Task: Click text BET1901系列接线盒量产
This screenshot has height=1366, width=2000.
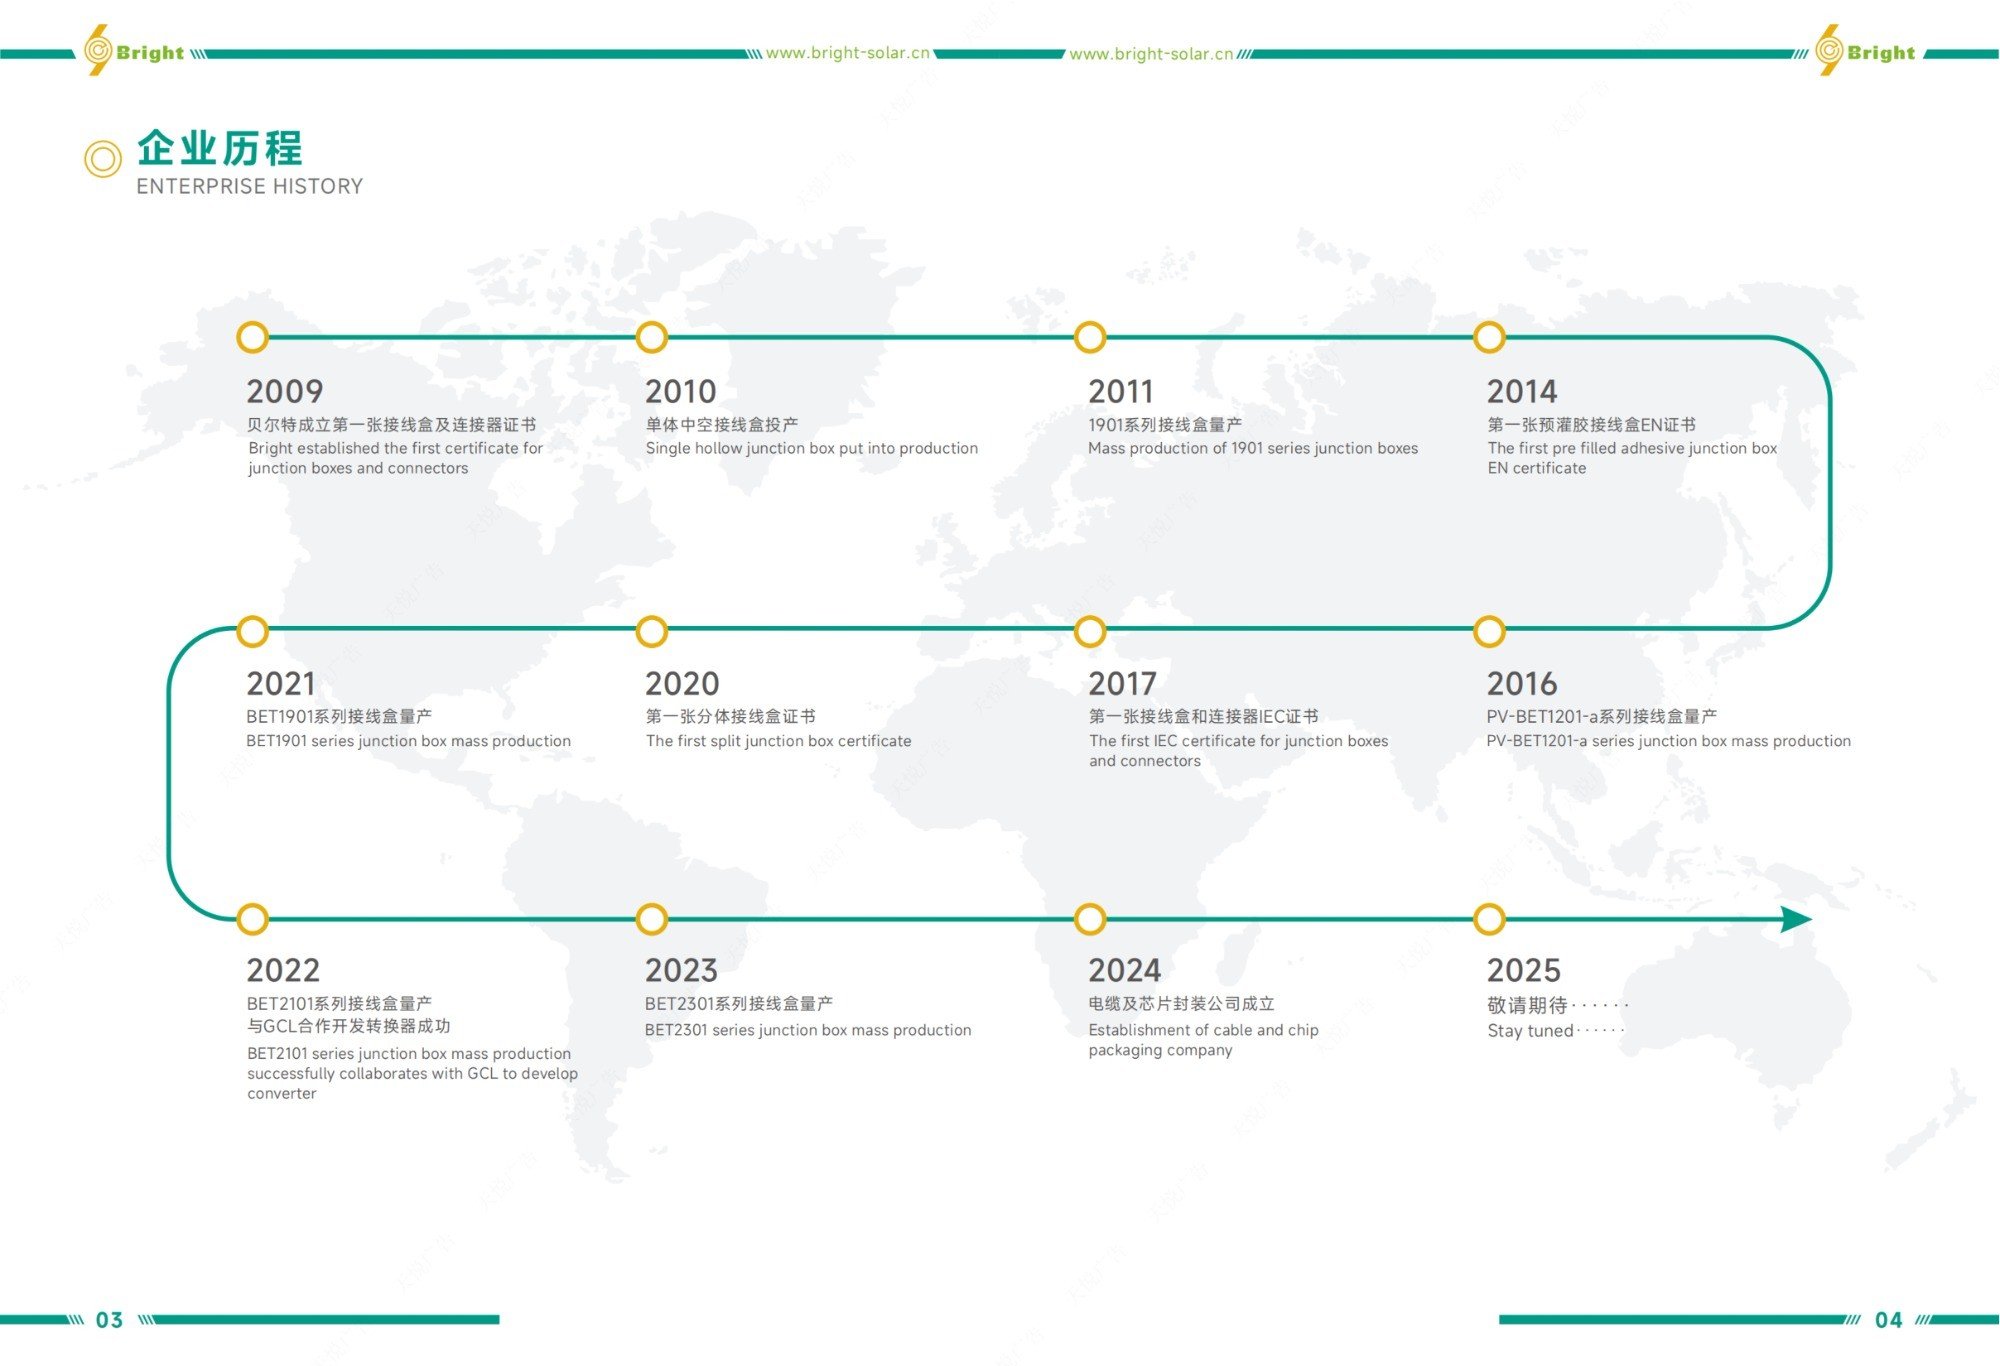Action: pyautogui.click(x=339, y=717)
